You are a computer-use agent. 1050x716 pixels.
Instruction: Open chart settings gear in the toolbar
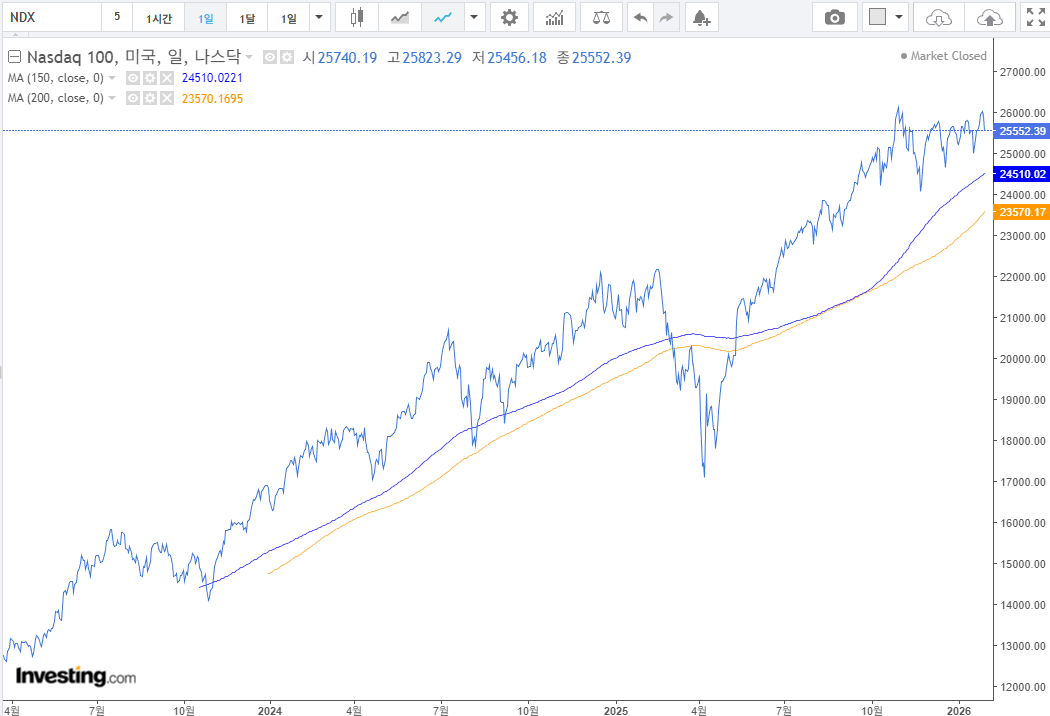(x=510, y=17)
